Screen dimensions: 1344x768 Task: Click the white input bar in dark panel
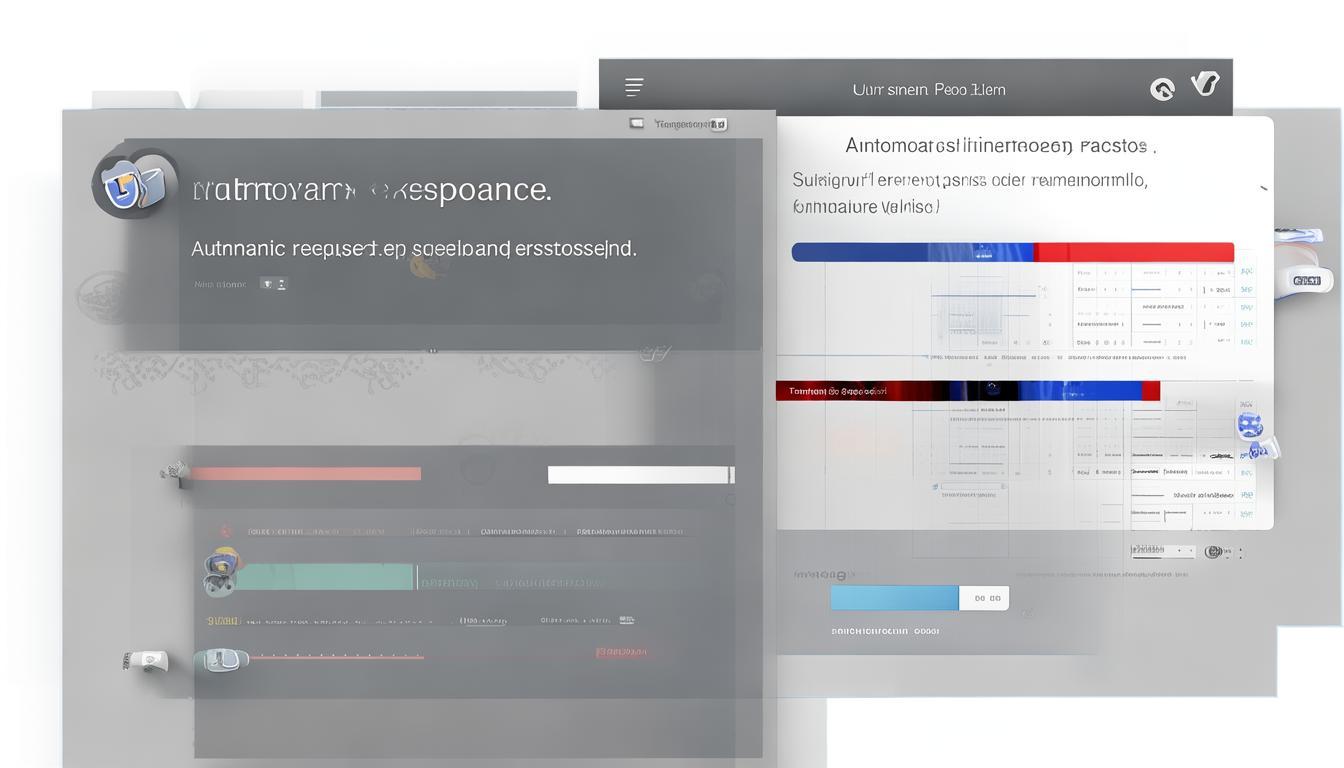(640, 475)
